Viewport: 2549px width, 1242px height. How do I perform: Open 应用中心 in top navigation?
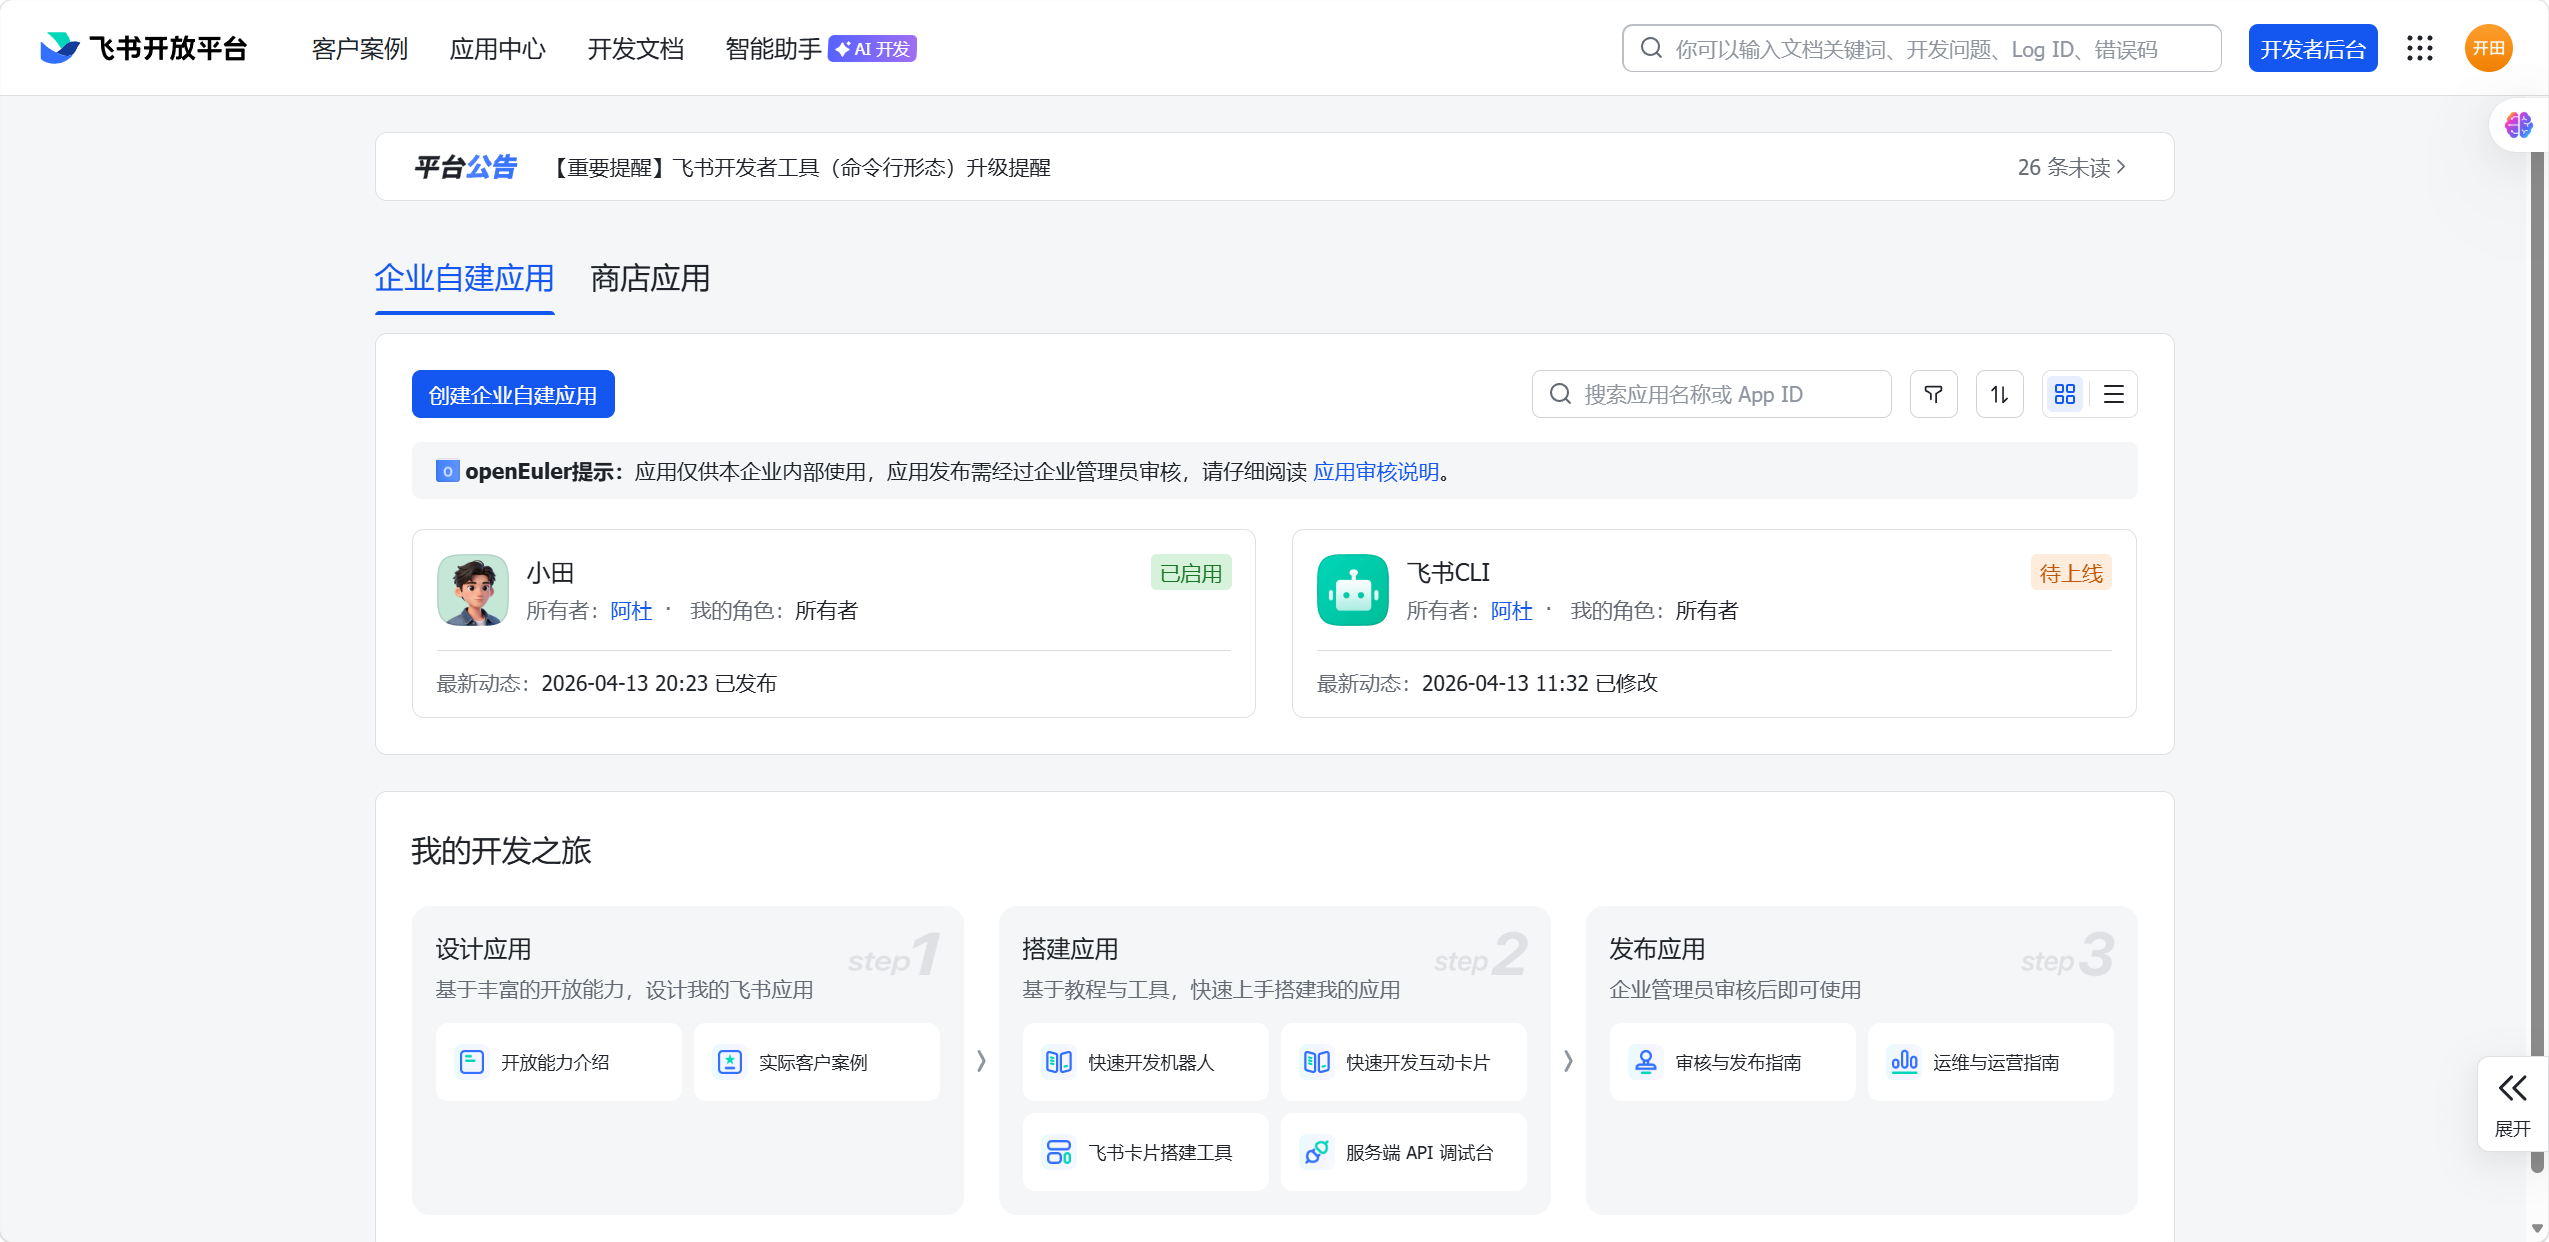[497, 48]
